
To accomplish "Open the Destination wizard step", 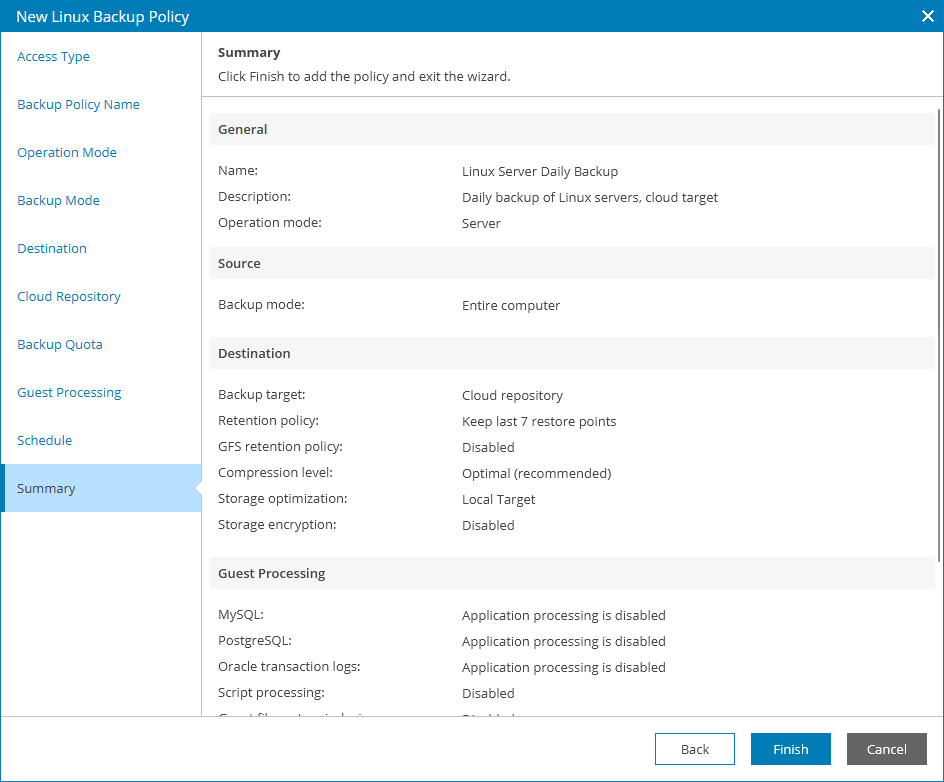I will 52,249.
